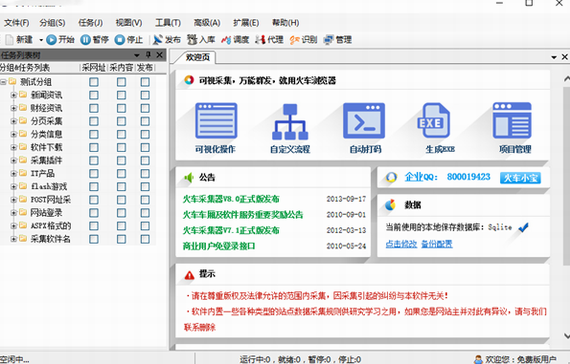Click the speaker icon next to 公告
Viewport: 570px width, 364px height.
pyautogui.click(x=189, y=177)
